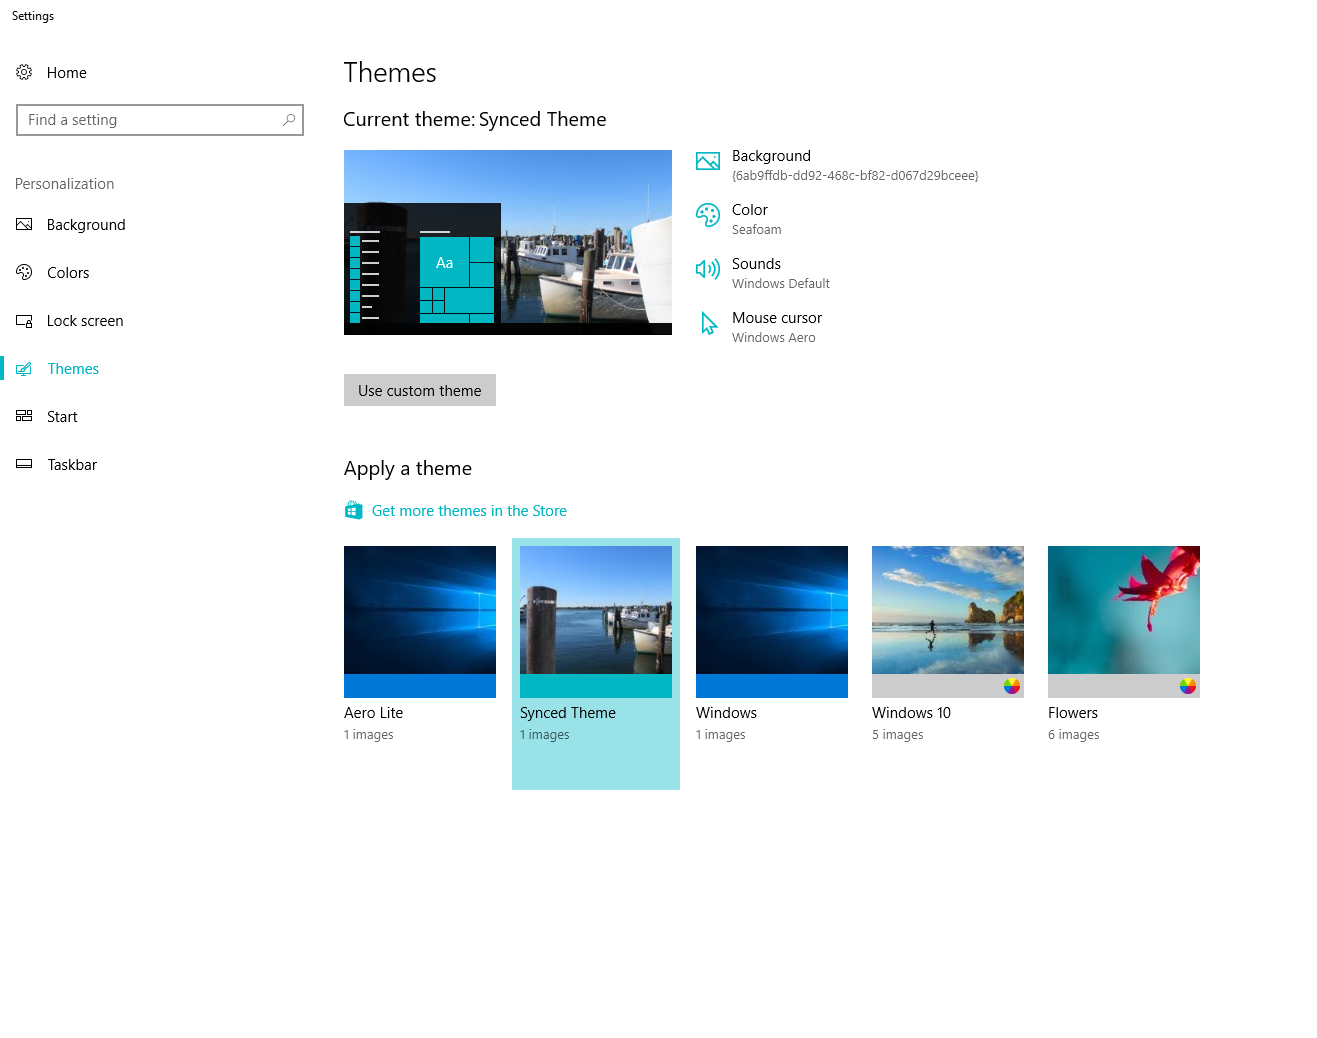This screenshot has width=1317, height=1038.
Task: Click color wheel badge on Windows 10 theme
Action: (x=1012, y=686)
